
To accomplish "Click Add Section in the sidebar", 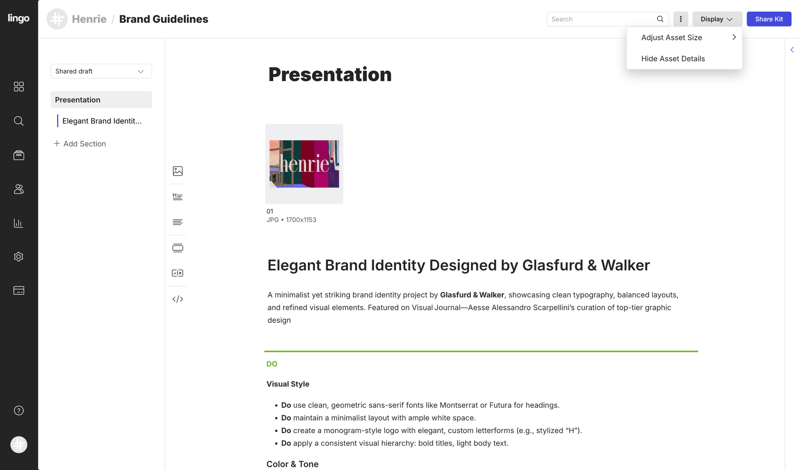I will [80, 144].
